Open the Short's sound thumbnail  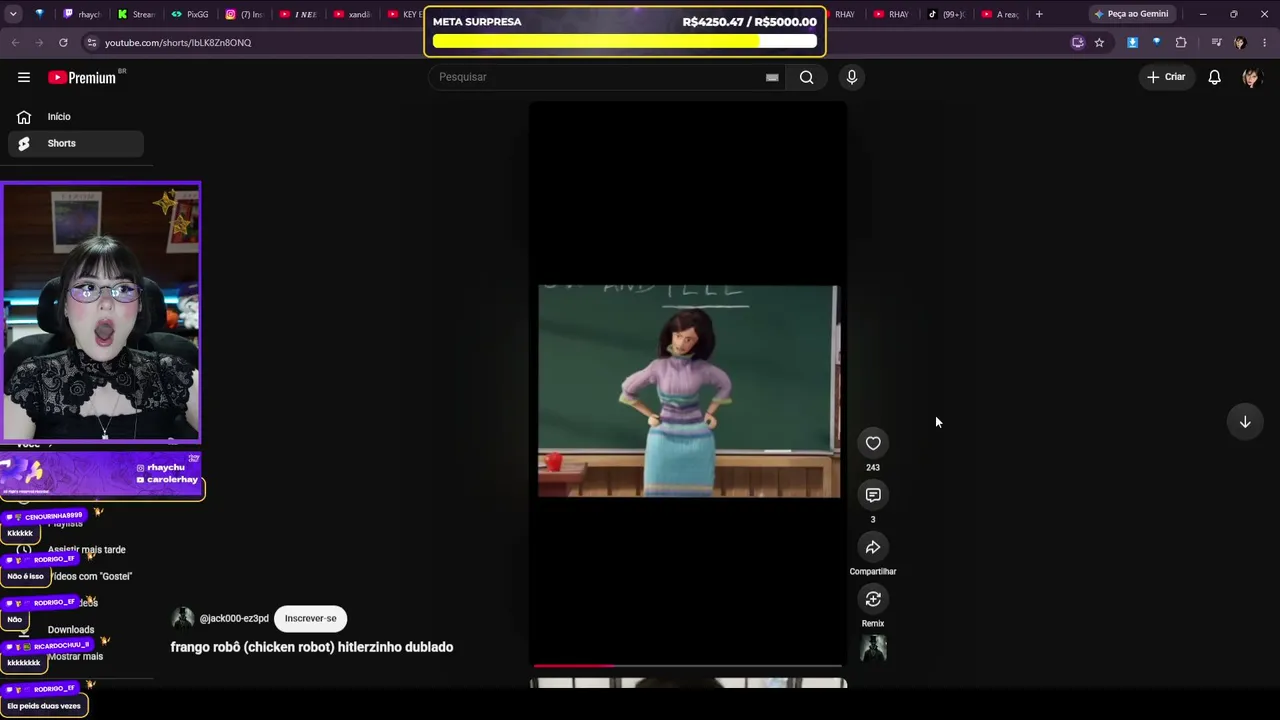pos(873,648)
